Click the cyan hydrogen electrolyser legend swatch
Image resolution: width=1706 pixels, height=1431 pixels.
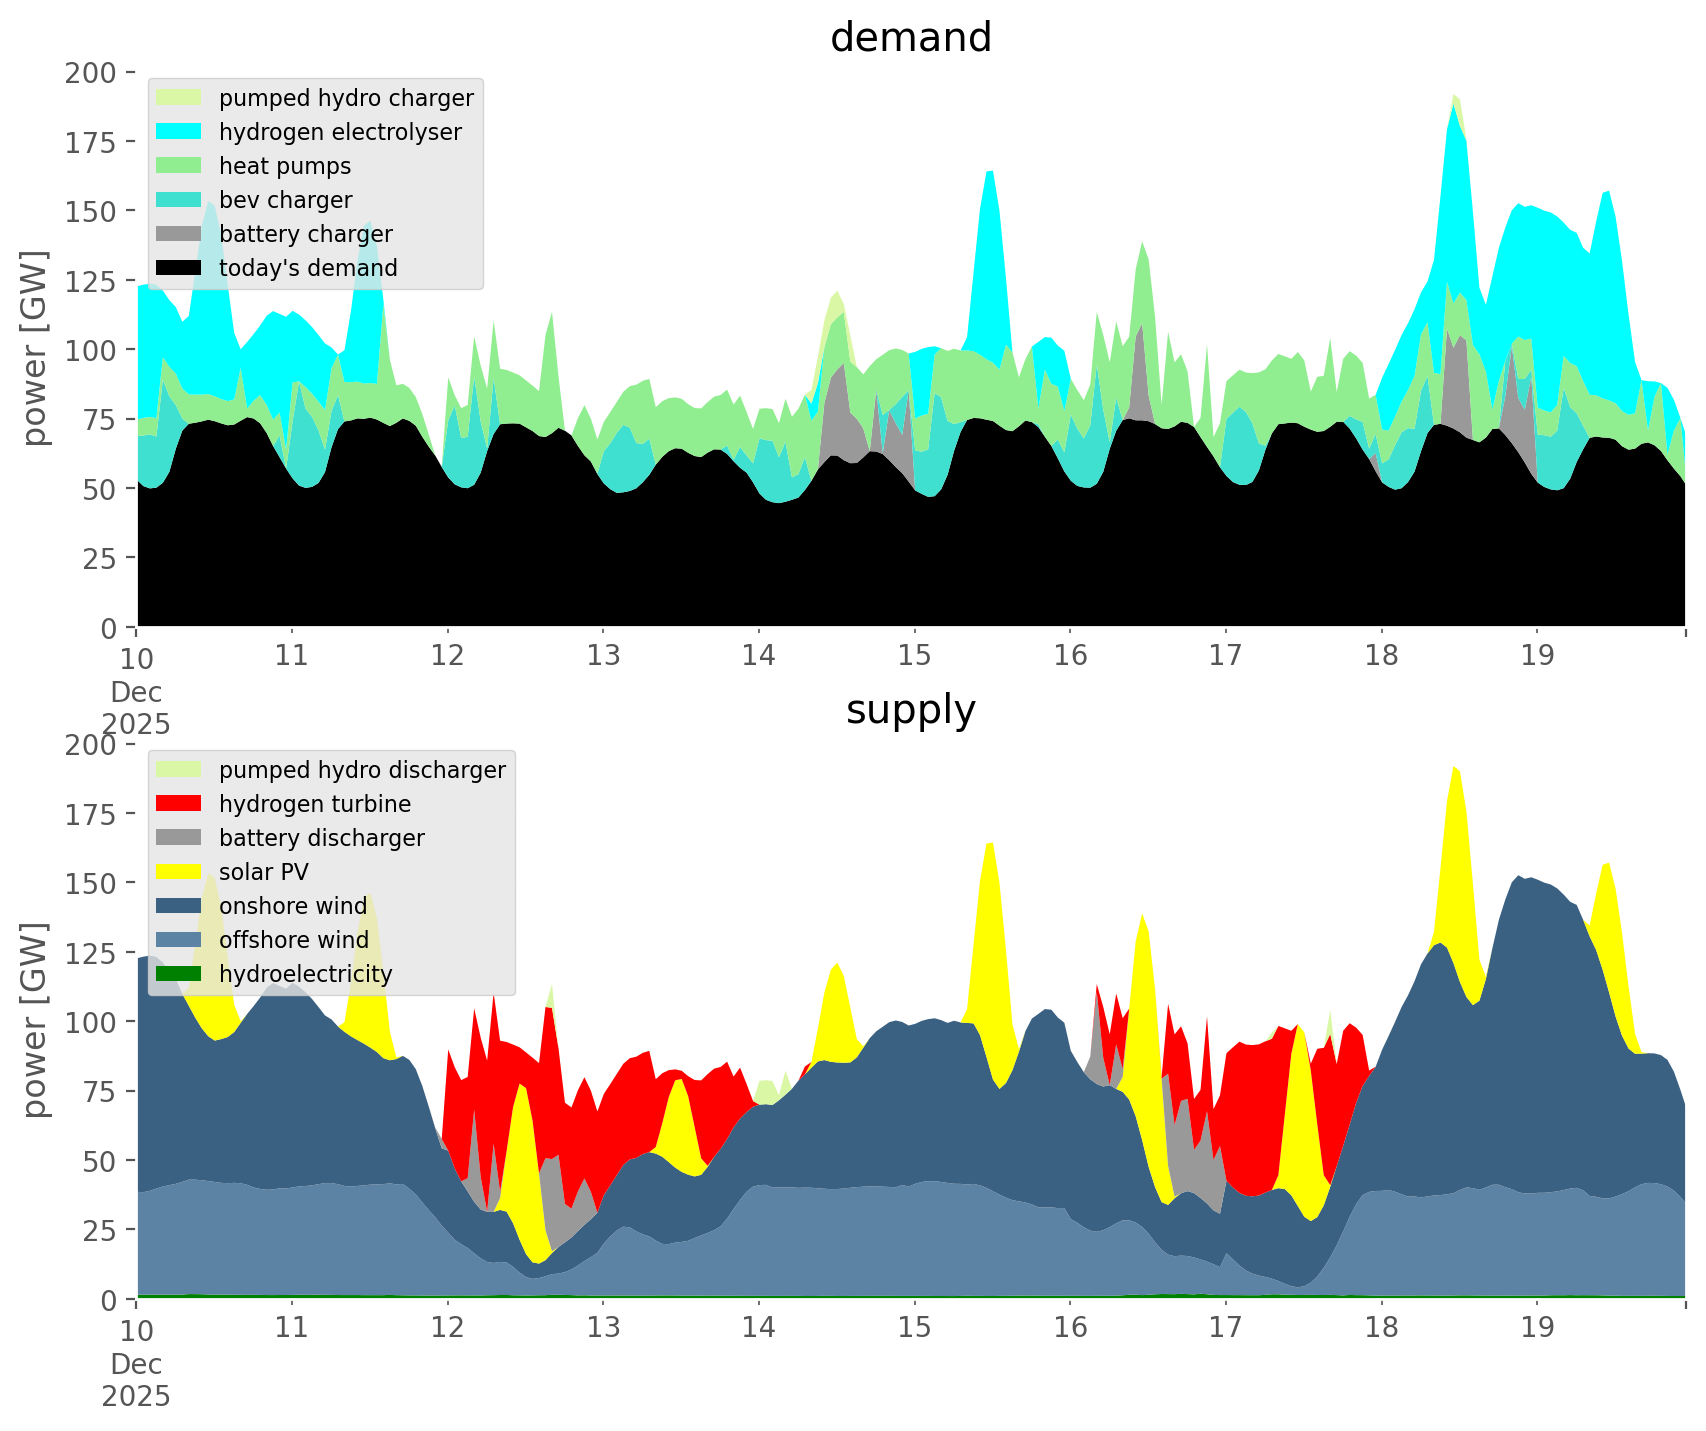[x=180, y=132]
